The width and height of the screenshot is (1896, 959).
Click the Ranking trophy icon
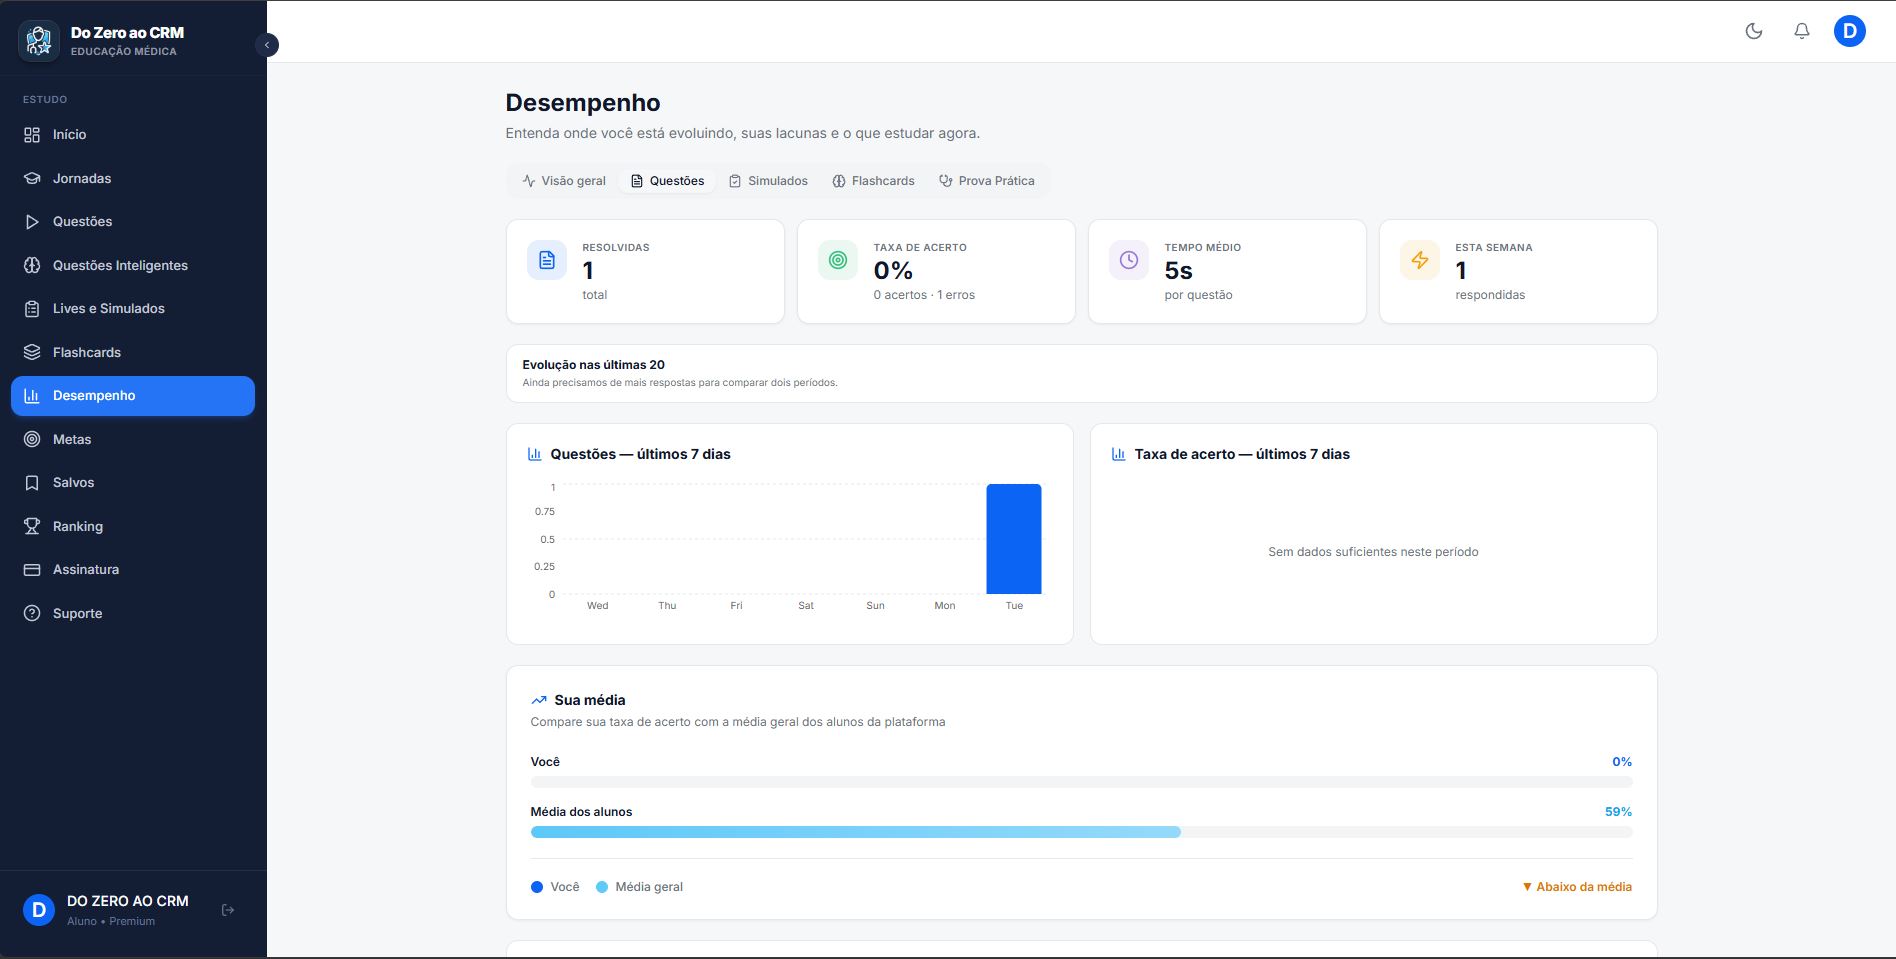(x=32, y=526)
